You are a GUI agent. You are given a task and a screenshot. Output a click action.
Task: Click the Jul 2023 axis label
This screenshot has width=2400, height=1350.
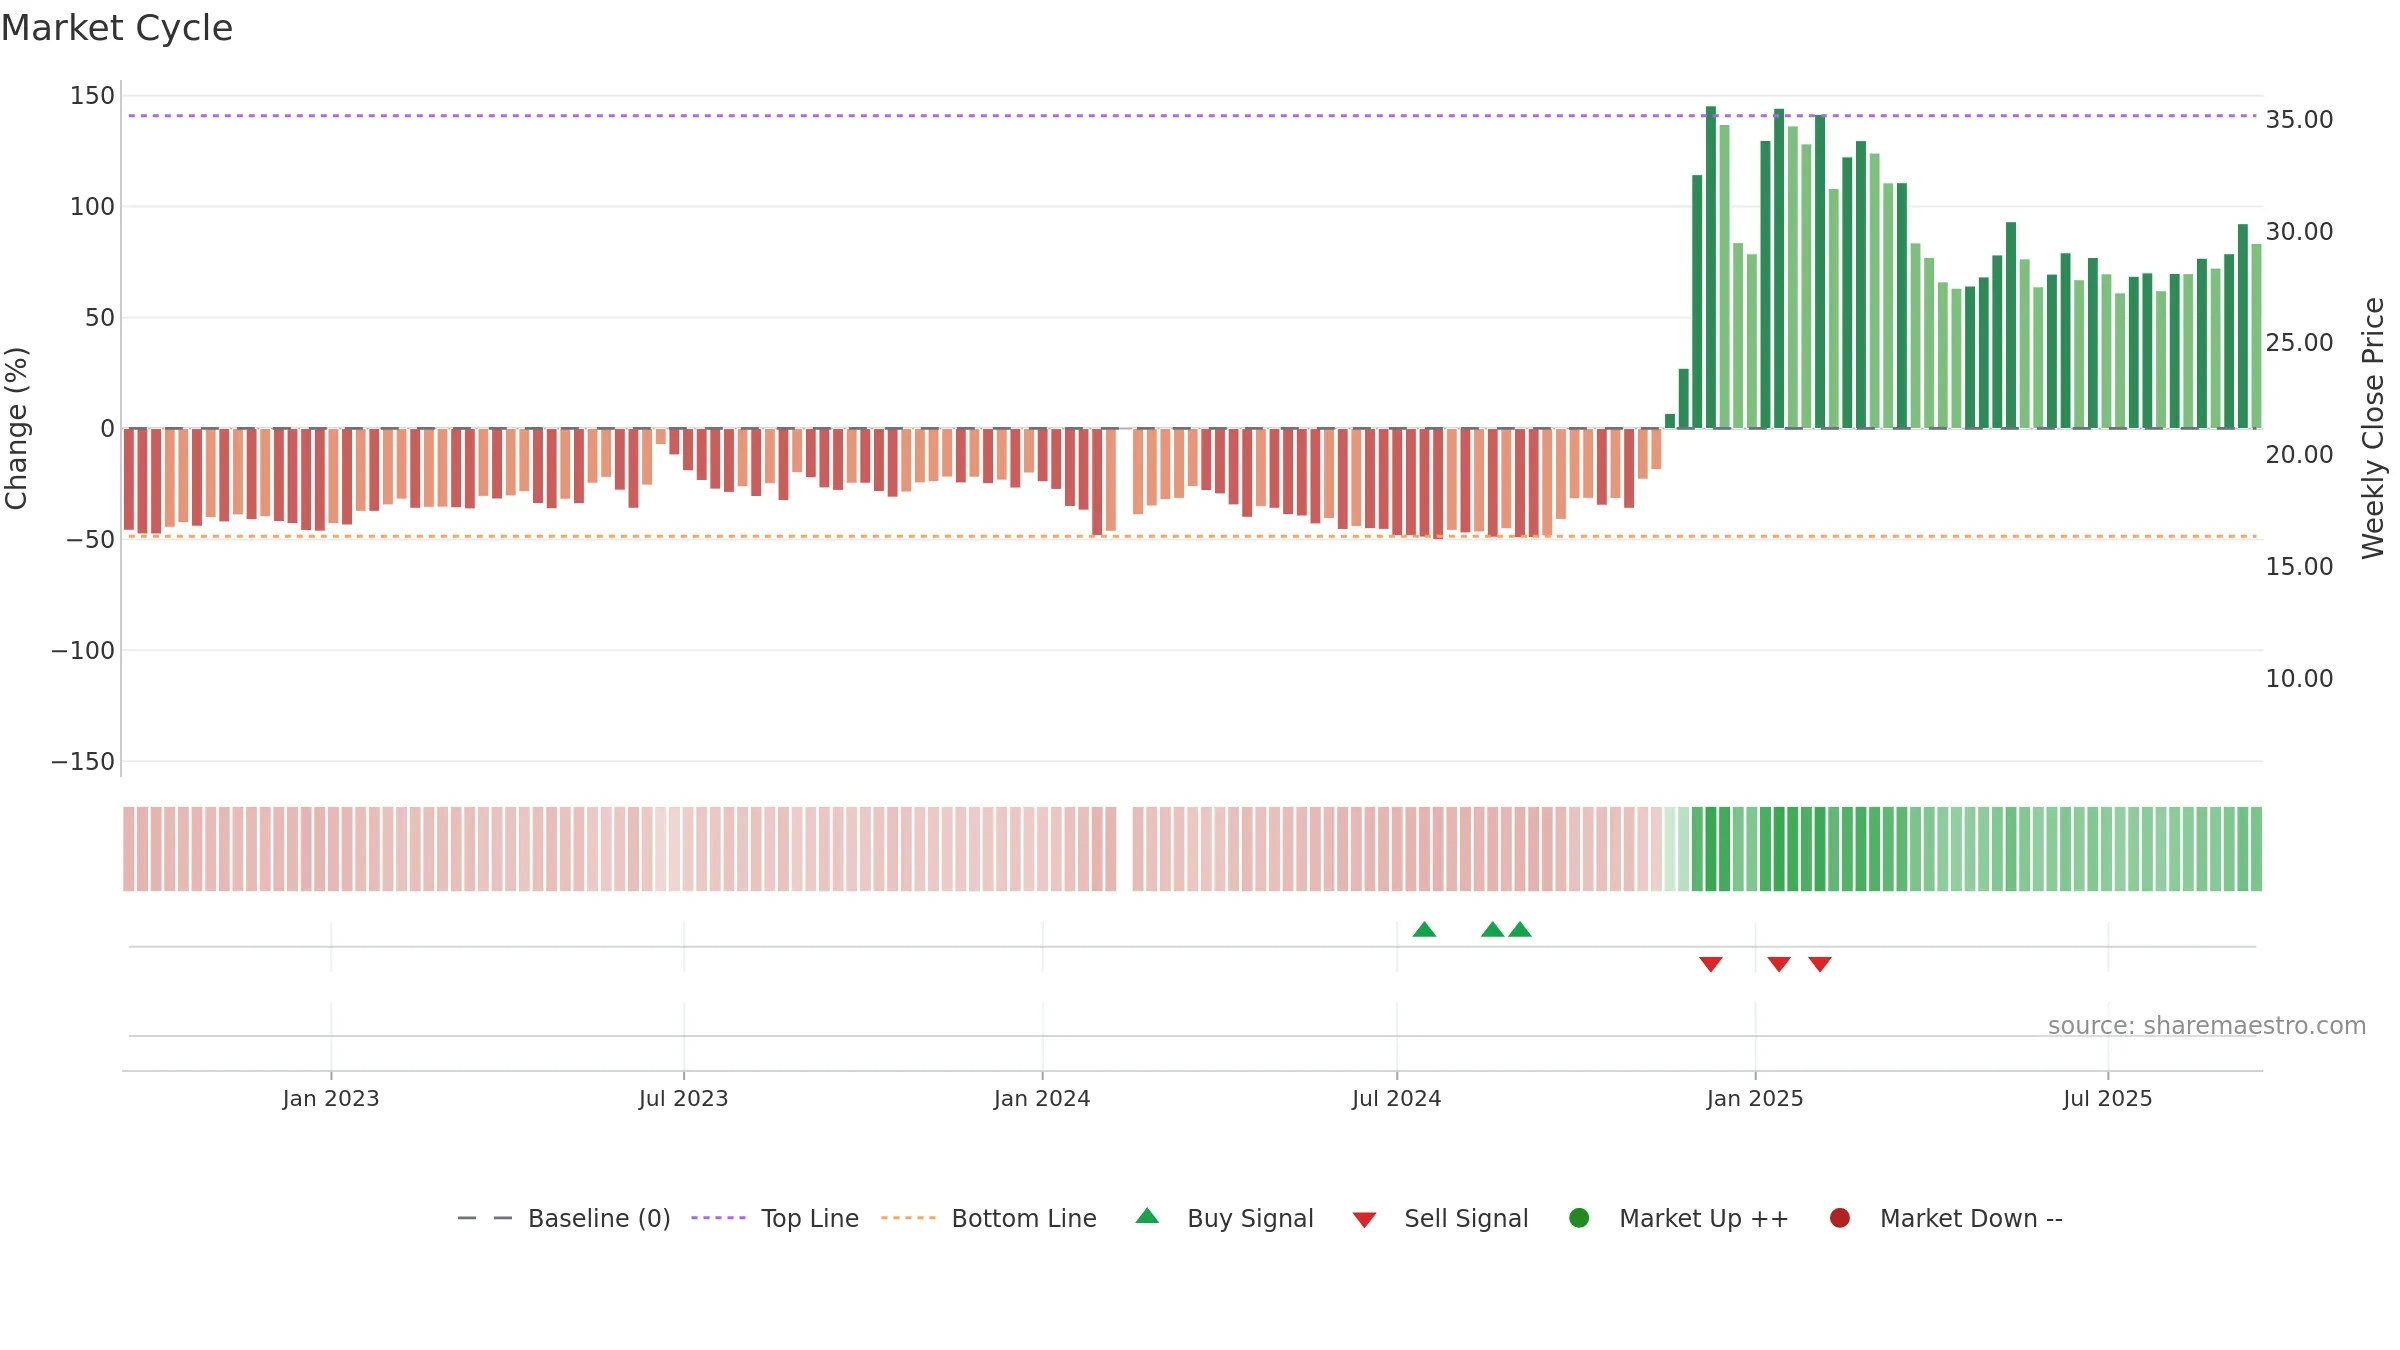pos(684,1099)
